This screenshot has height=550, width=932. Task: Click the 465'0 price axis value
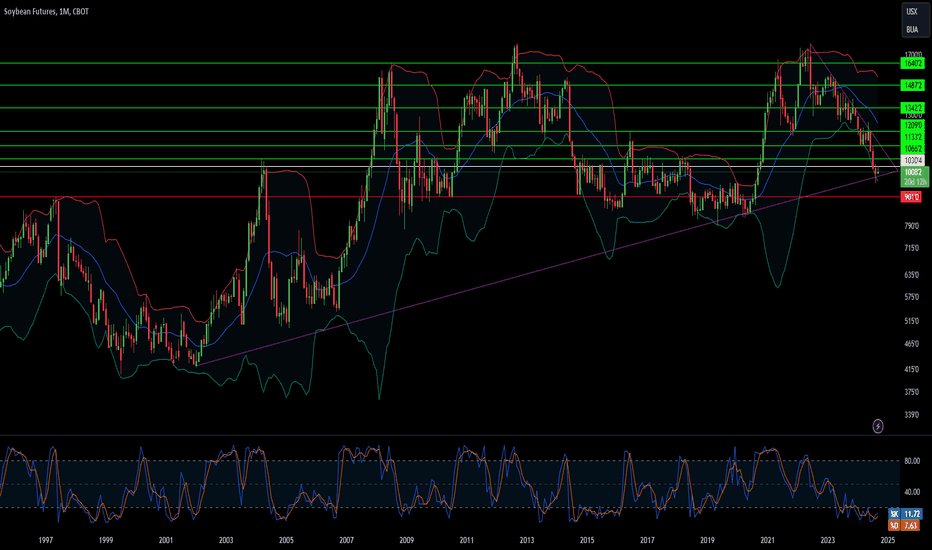click(912, 344)
